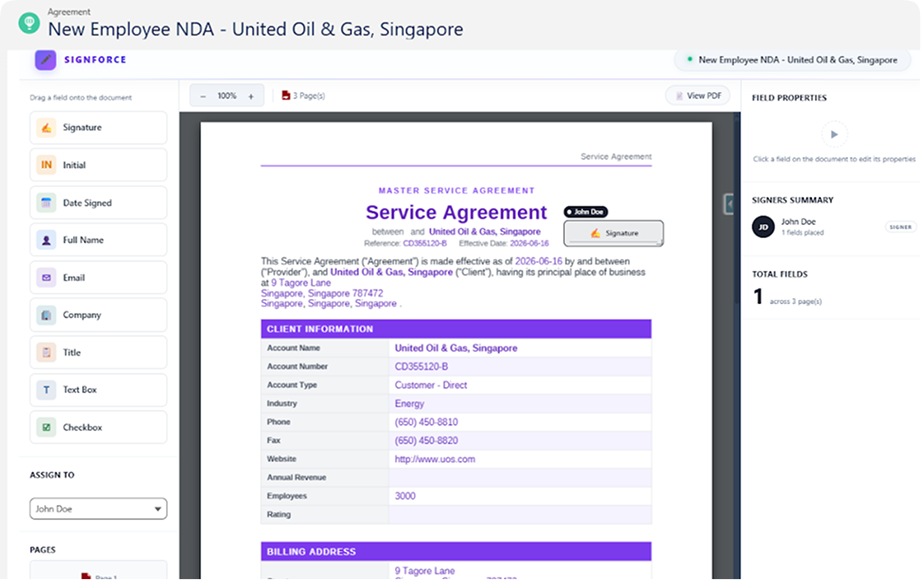
Task: Click the phone value '(650) 450-8810'
Action: [x=426, y=422]
